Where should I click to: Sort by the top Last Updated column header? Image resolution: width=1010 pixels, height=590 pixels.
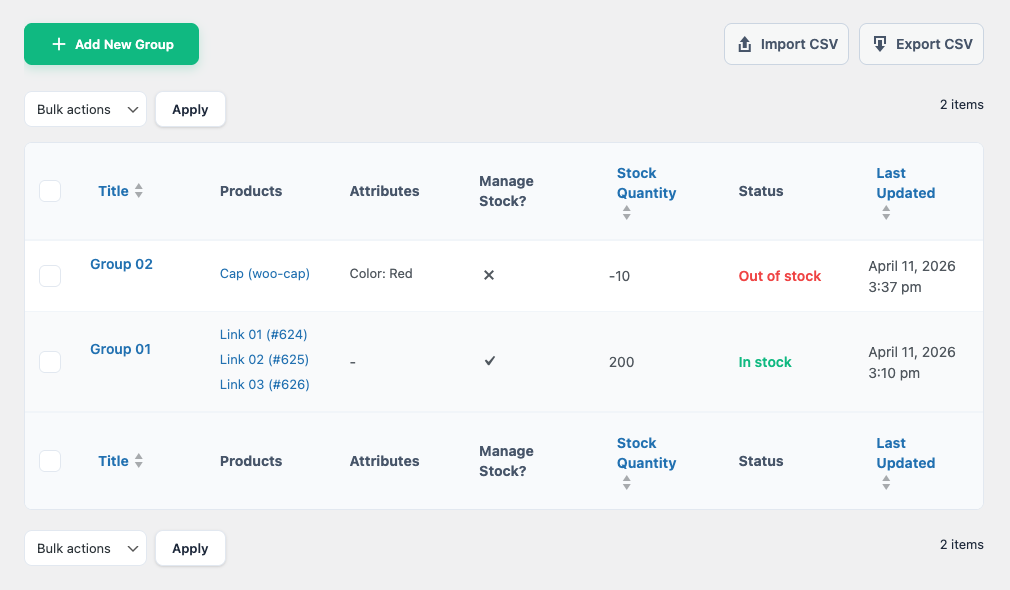(905, 183)
